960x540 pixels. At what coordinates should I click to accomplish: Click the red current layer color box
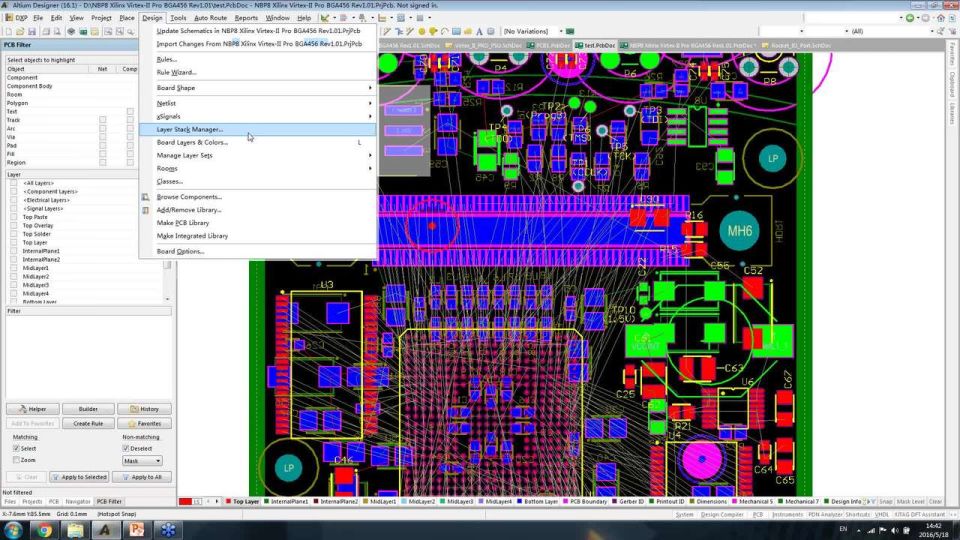click(186, 501)
